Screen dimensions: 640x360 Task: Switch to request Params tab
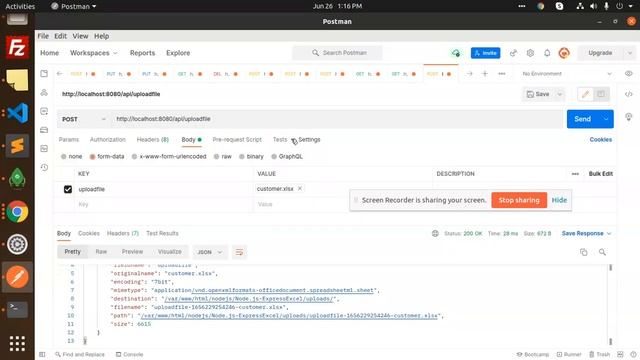point(69,140)
